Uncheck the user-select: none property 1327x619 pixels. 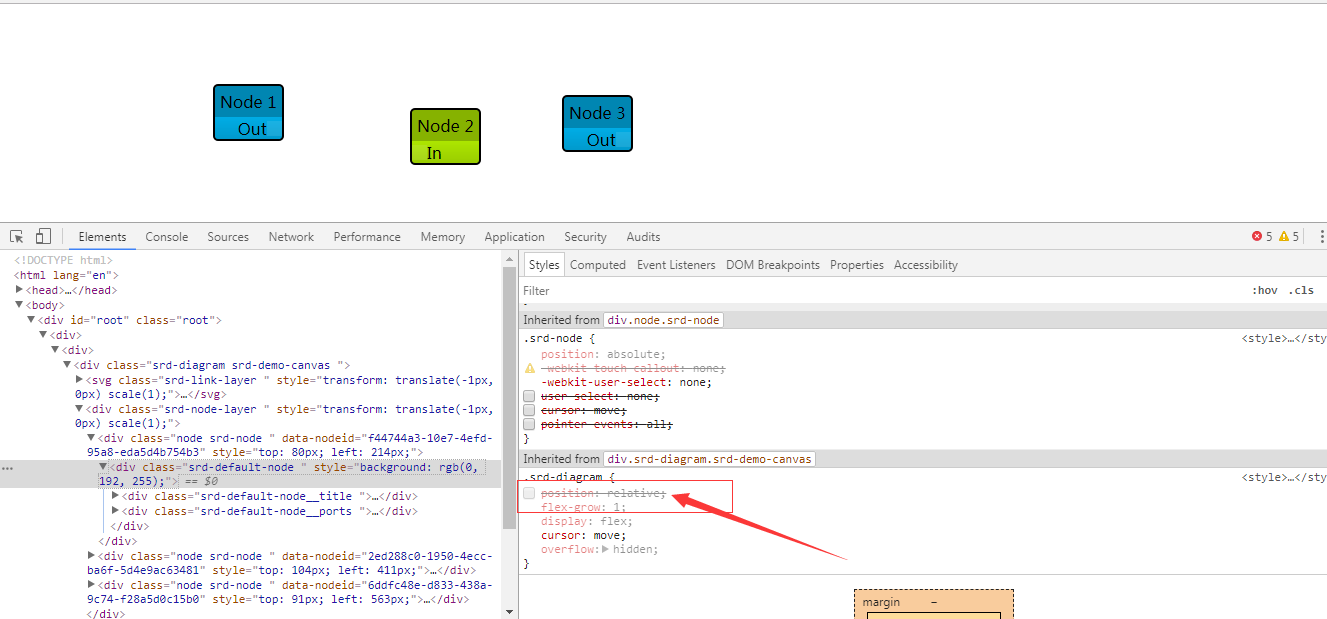pyautogui.click(x=529, y=396)
